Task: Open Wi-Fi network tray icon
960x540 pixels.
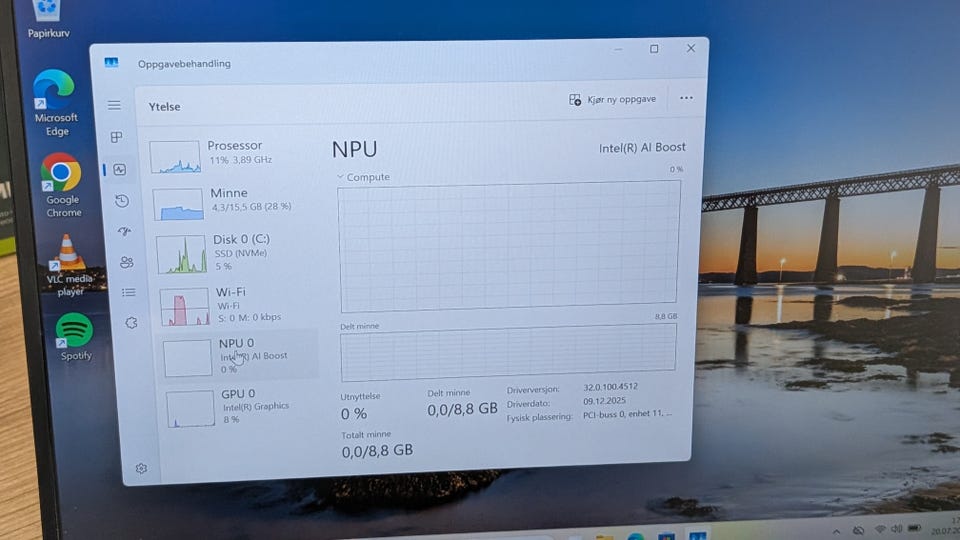Action: pyautogui.click(x=880, y=529)
